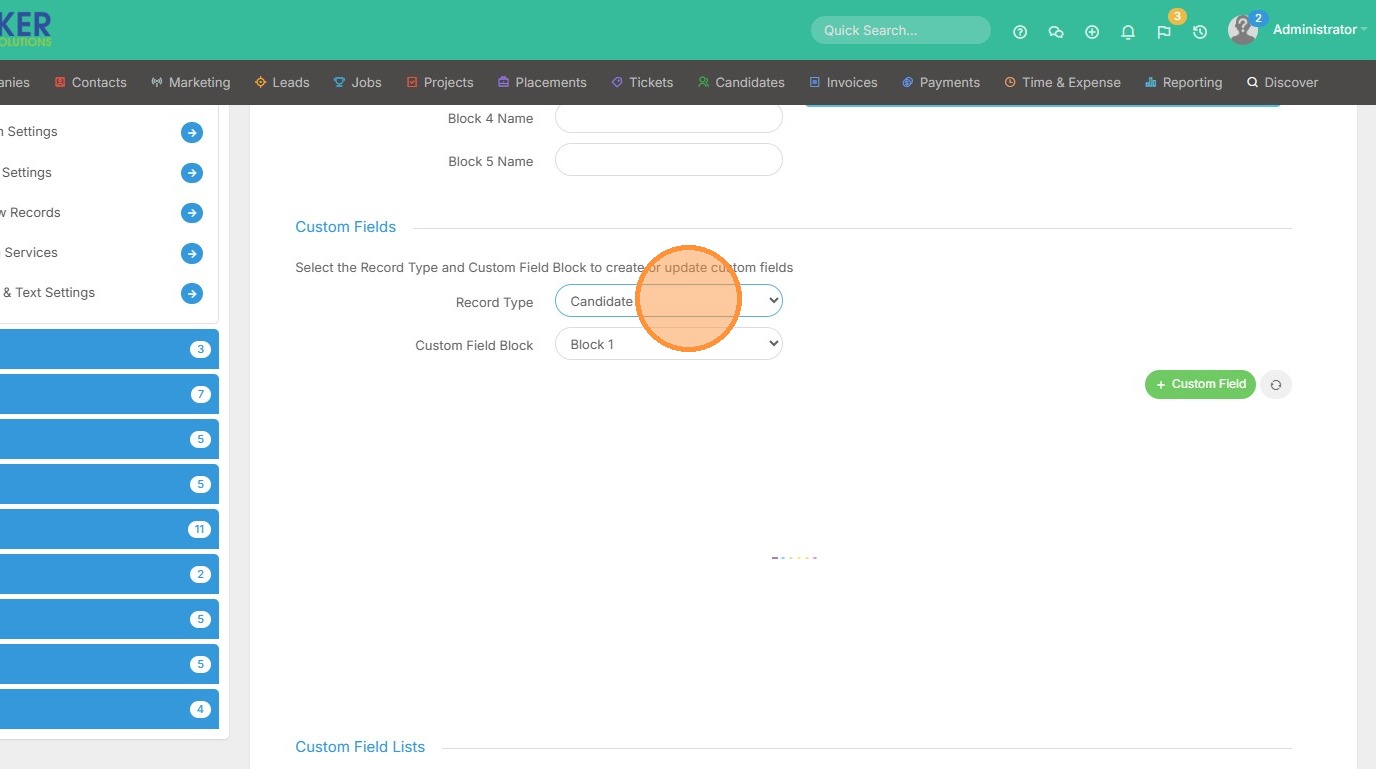Open the Leads menu
Viewport: 1376px width, 769px height.
click(282, 82)
